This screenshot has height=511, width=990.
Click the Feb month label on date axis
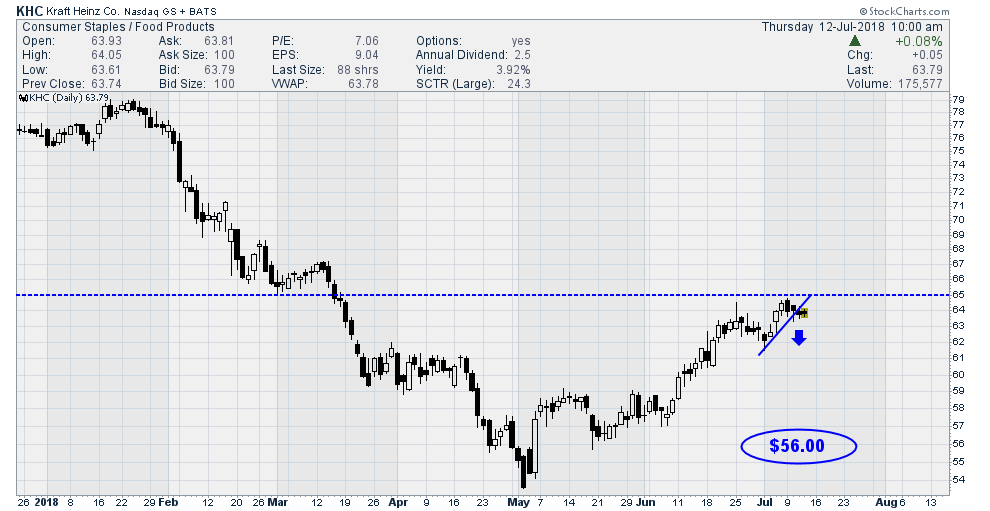coord(168,503)
